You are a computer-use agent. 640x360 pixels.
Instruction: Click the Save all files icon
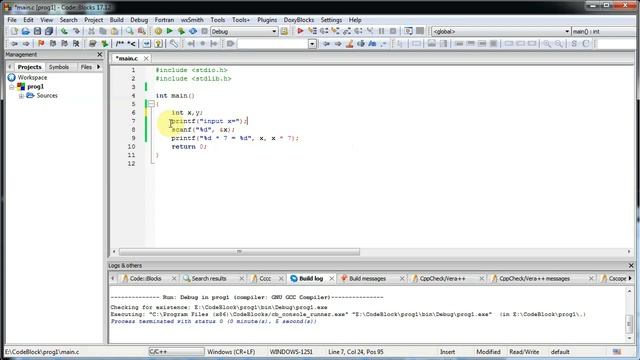pos(49,31)
